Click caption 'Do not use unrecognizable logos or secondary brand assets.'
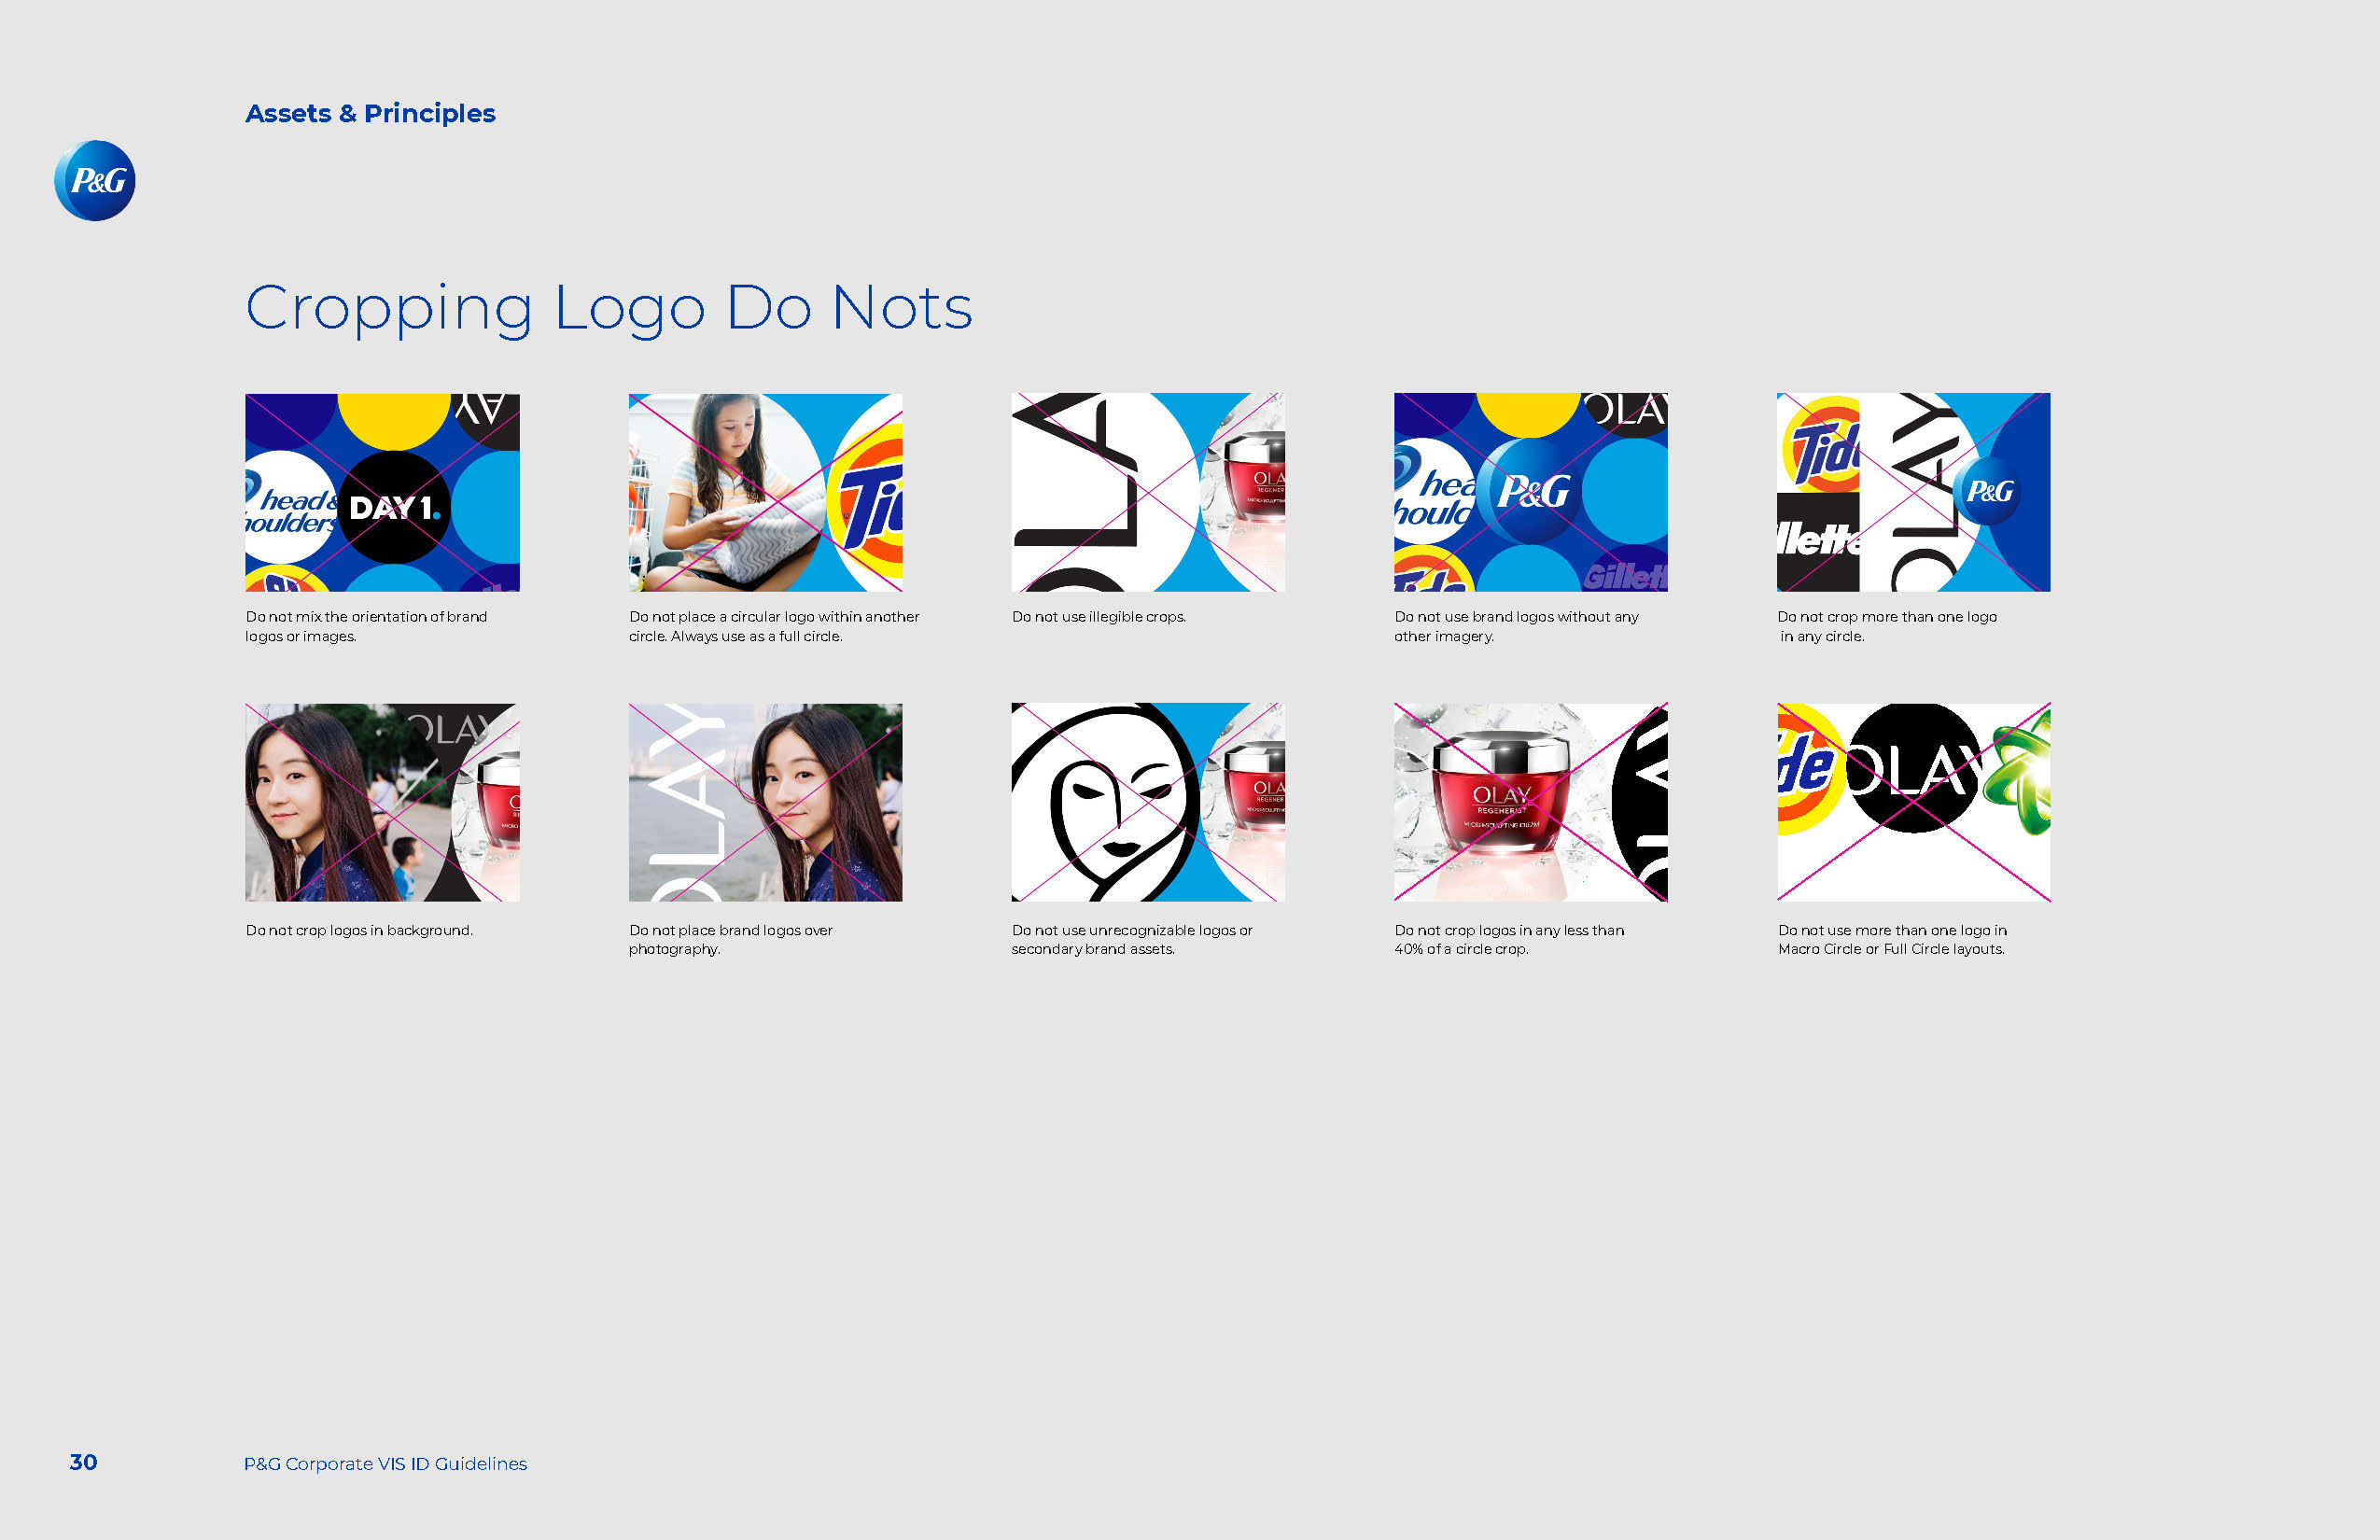Screen dimensions: 2380x1540 [1131, 939]
